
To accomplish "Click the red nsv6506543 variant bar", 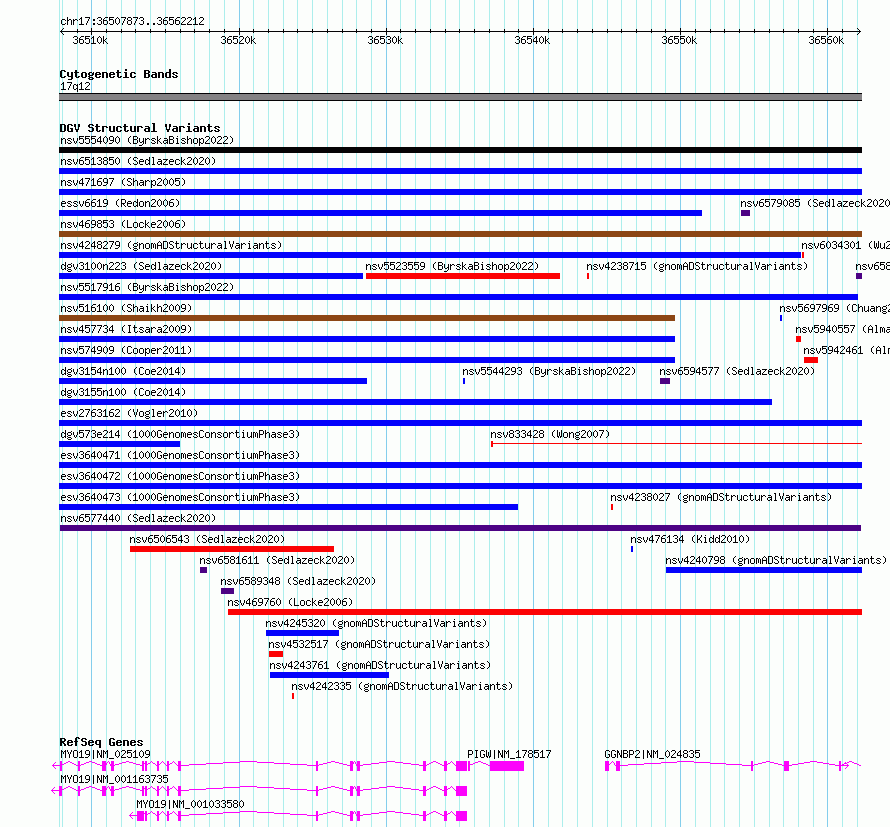I will point(232,549).
